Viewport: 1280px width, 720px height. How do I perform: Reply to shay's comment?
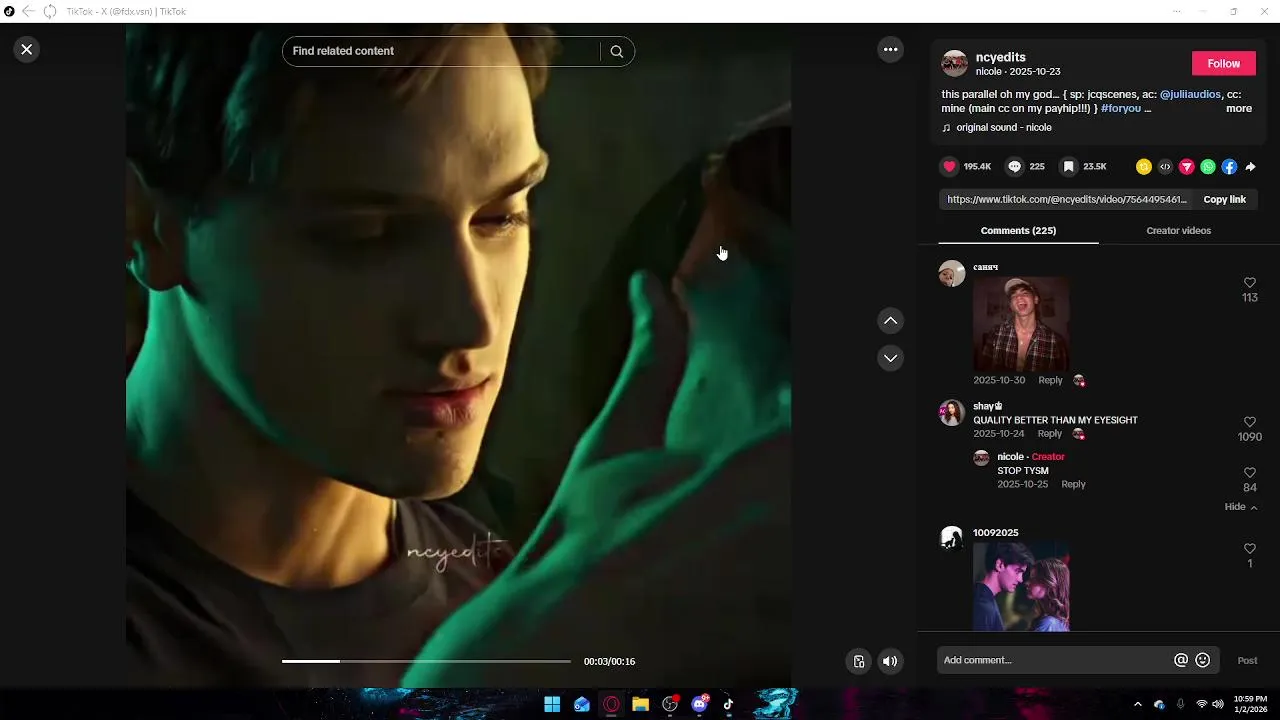tap(1049, 433)
